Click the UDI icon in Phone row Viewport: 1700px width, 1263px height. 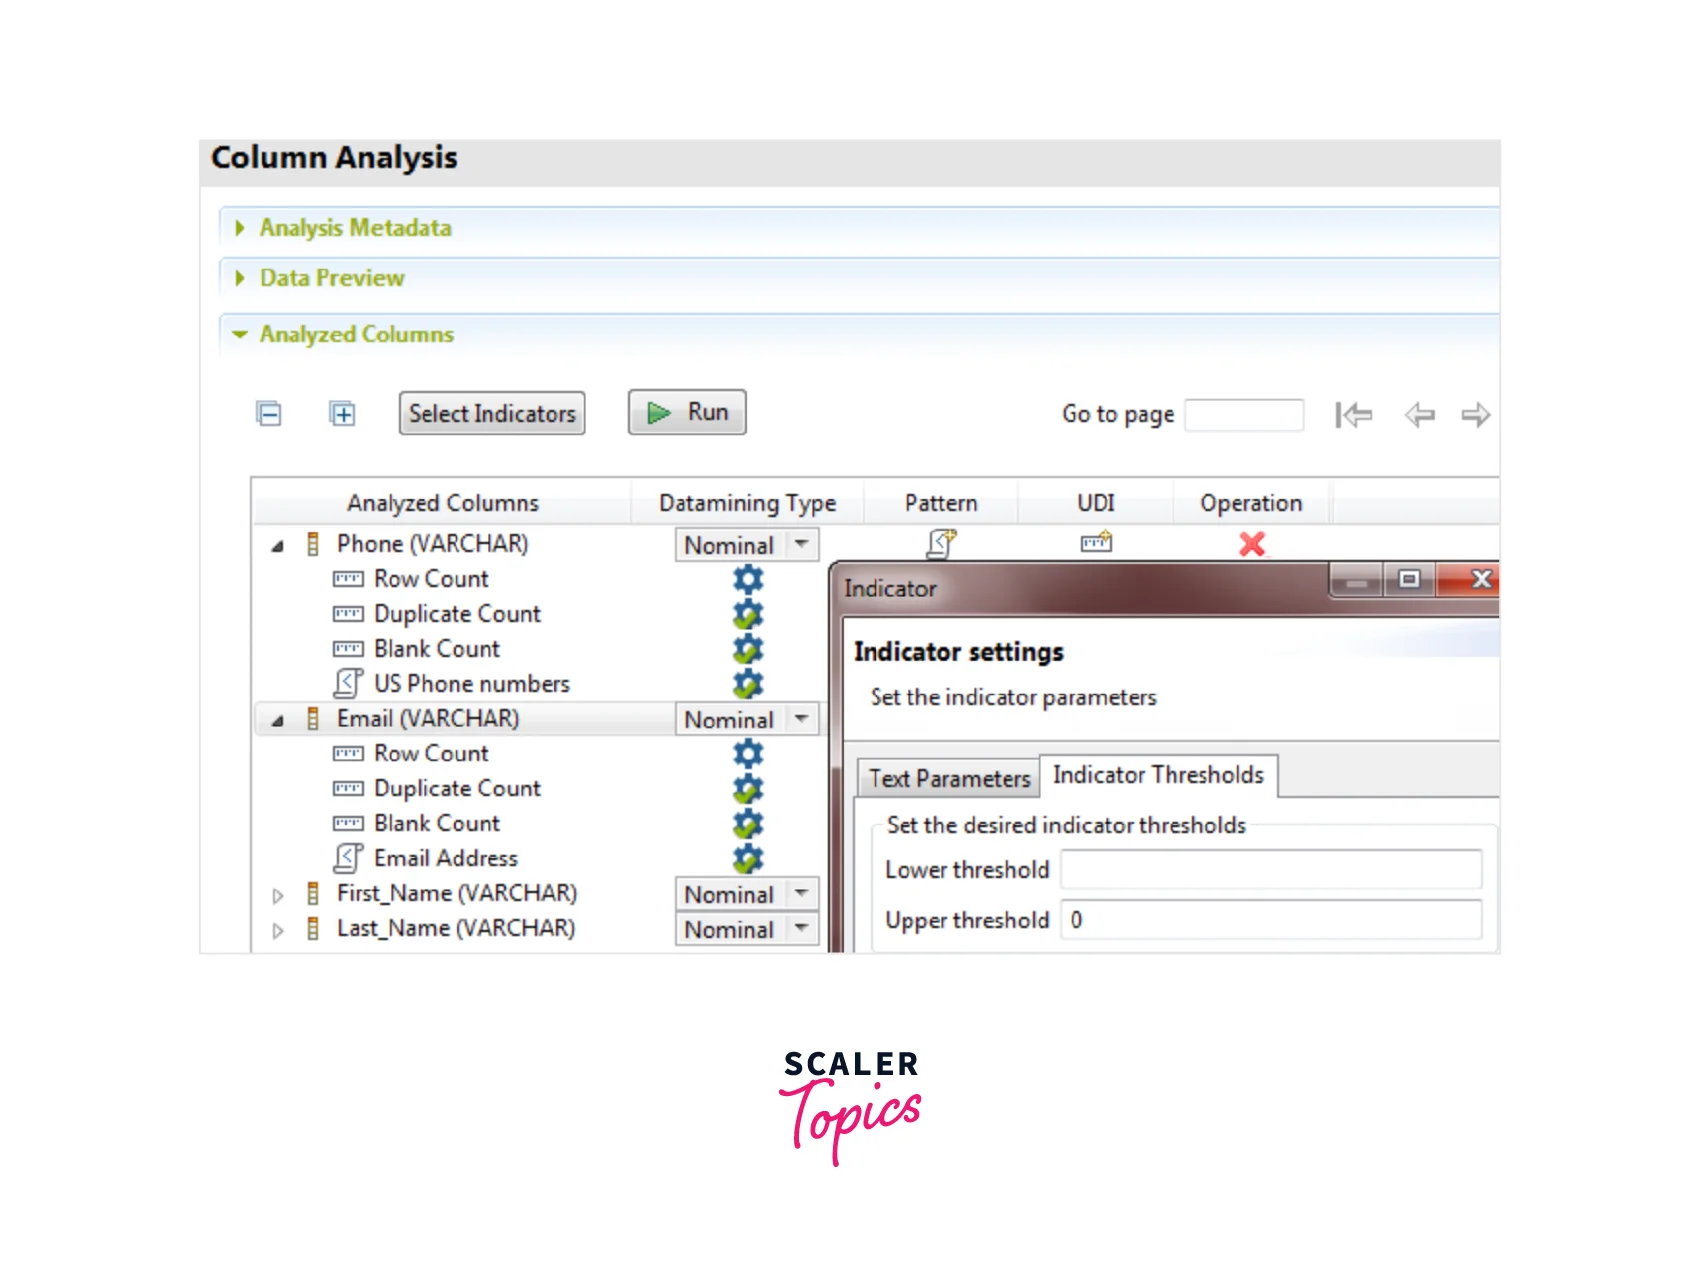(1096, 543)
